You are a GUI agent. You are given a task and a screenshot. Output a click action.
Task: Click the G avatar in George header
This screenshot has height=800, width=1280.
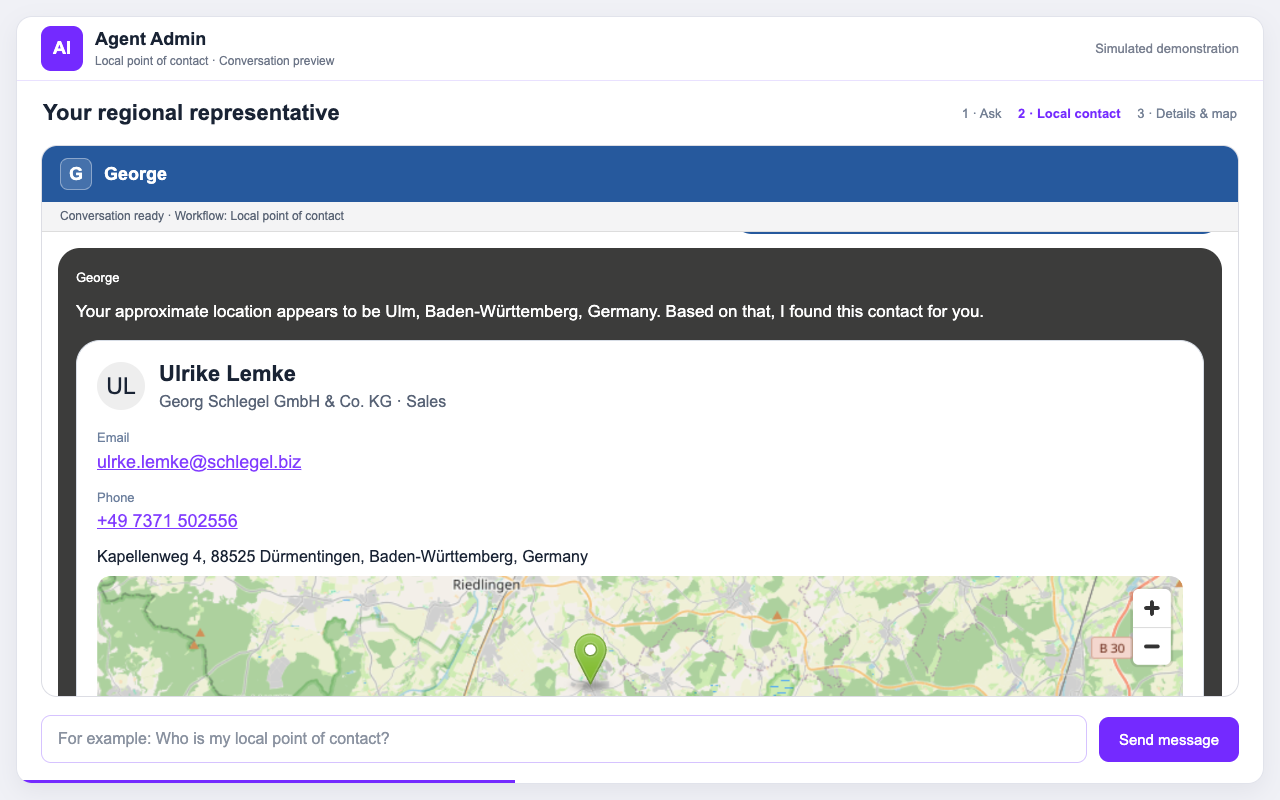point(76,174)
